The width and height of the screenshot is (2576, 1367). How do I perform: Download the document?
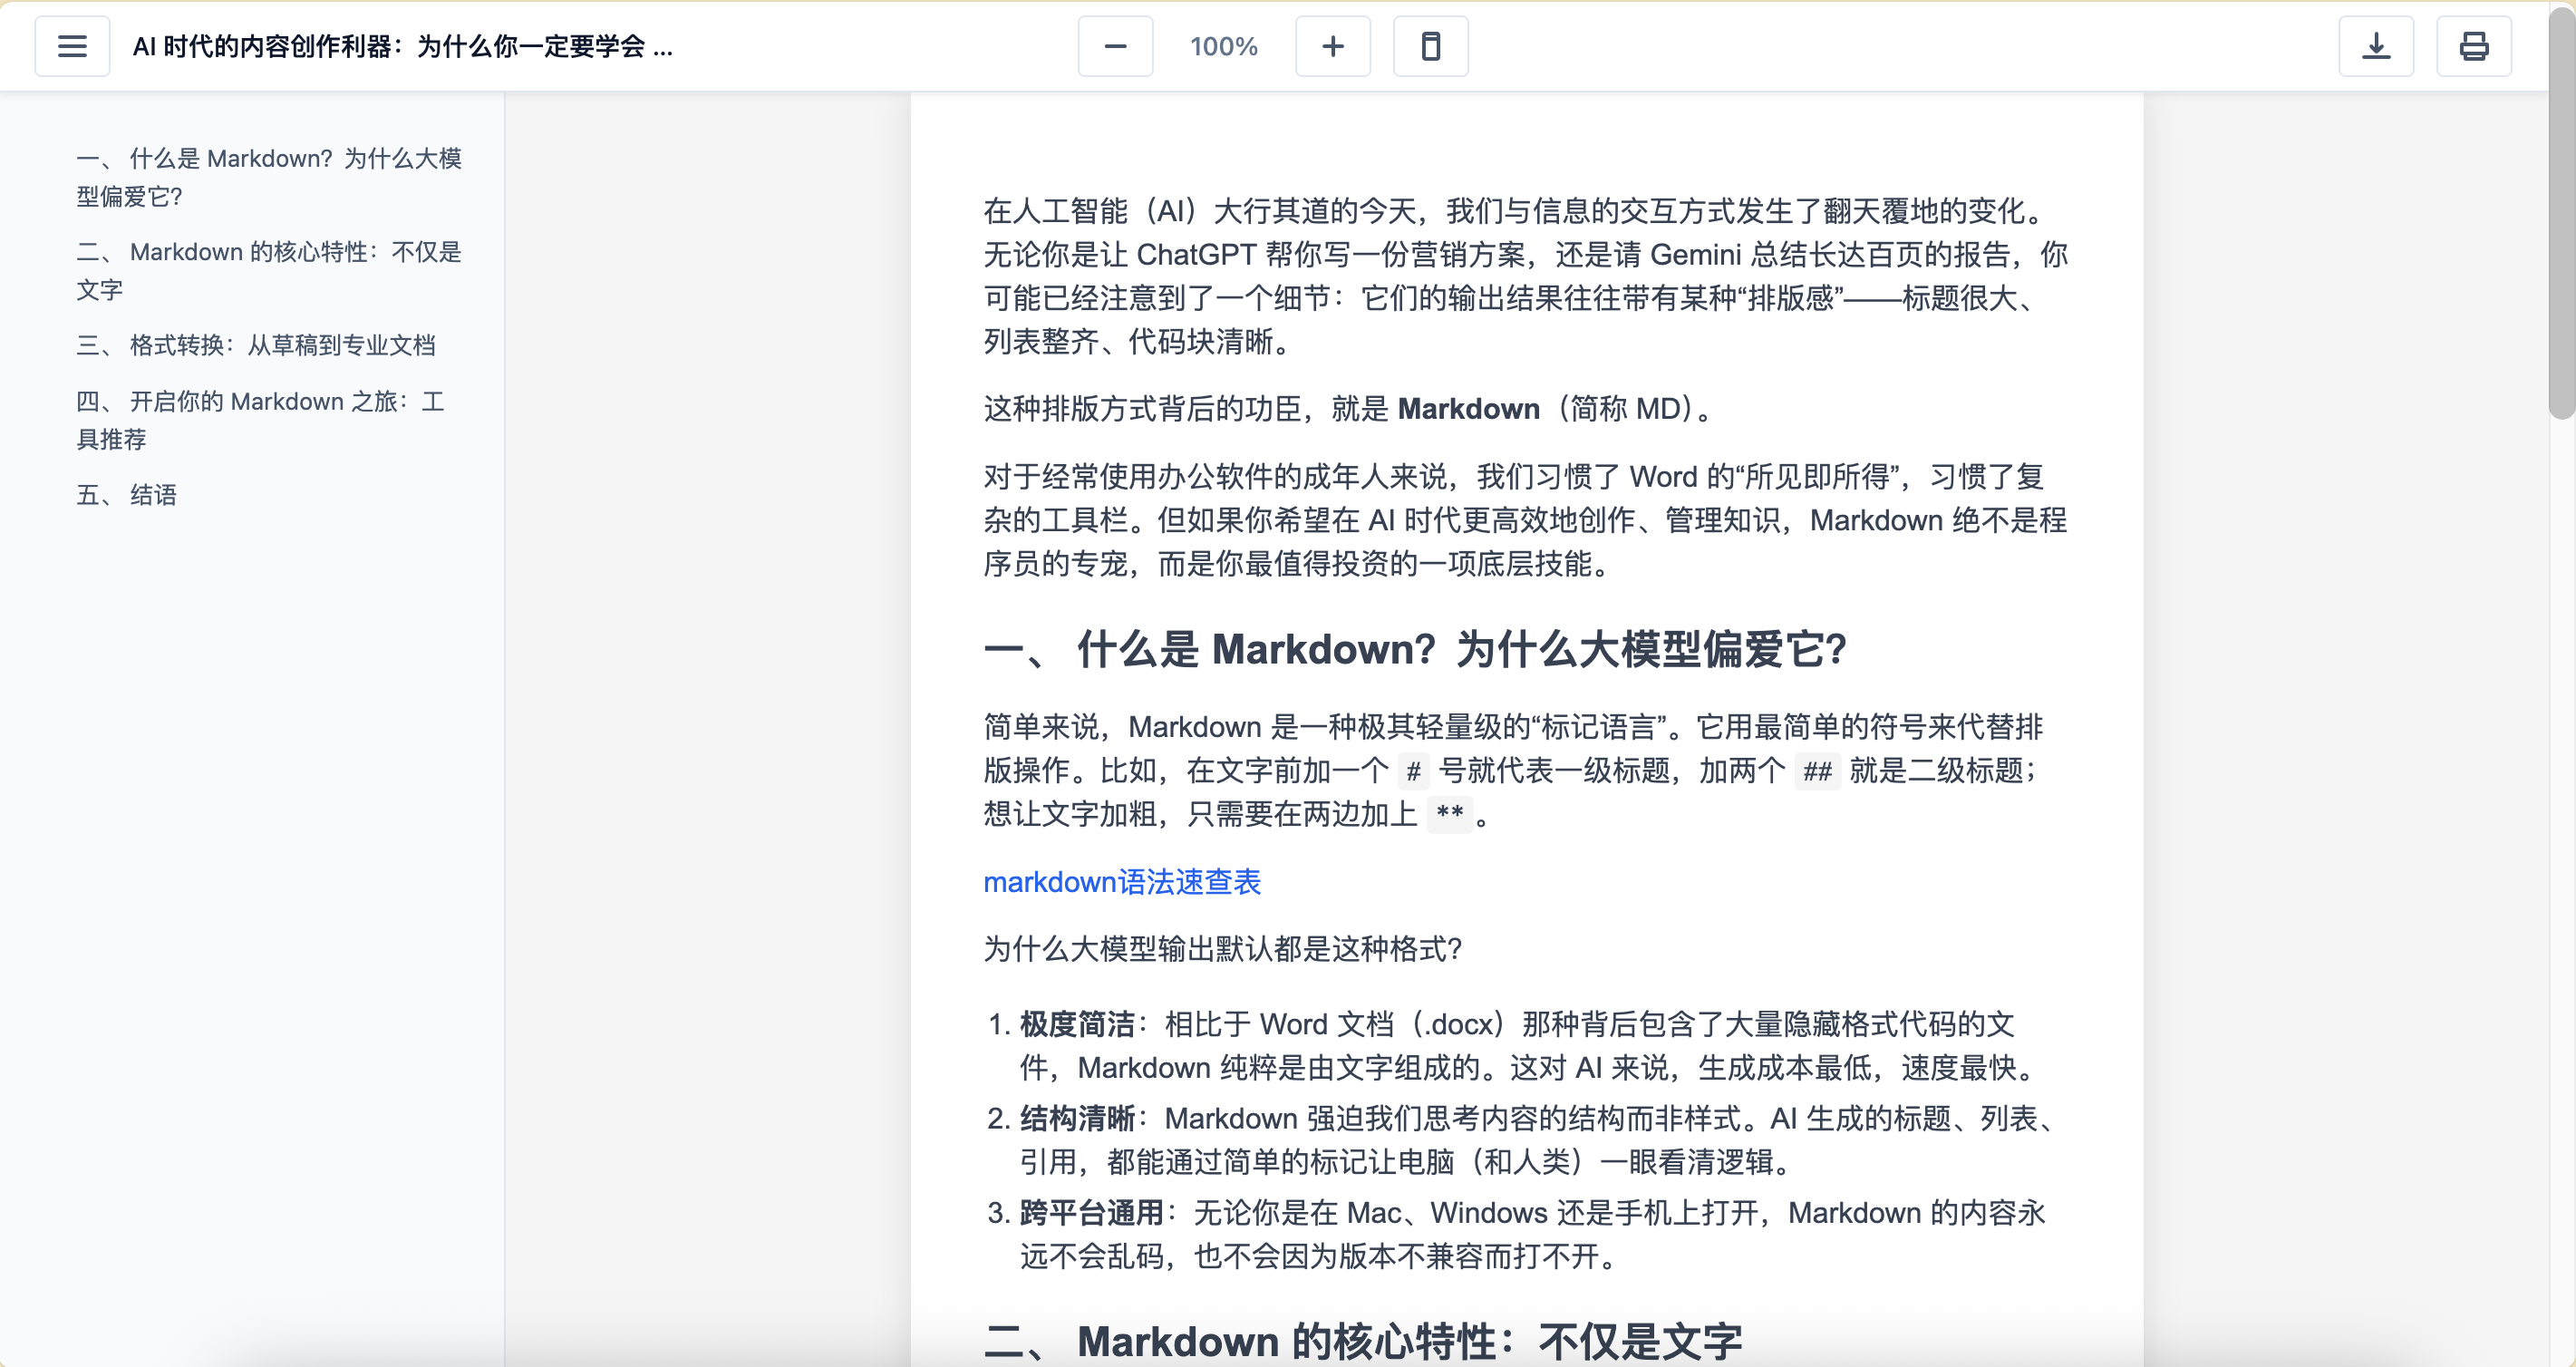[2376, 46]
